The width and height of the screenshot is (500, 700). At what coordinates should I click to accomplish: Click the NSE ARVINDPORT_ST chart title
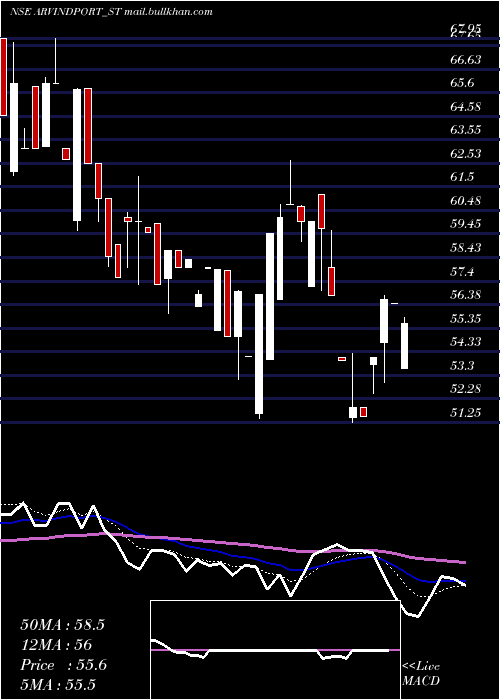65,12
